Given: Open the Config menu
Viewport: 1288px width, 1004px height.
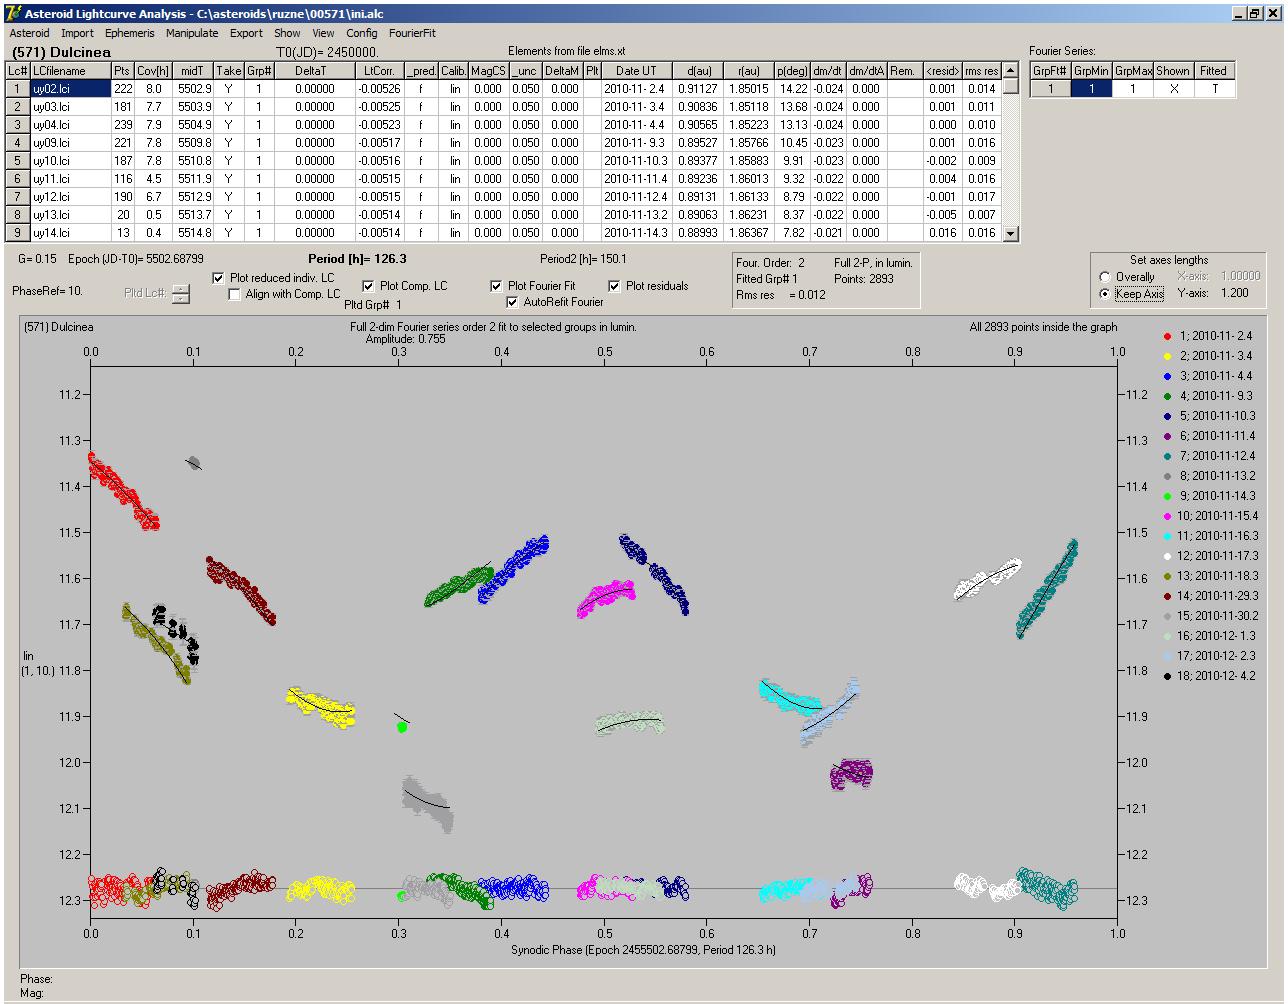Looking at the screenshot, I should tap(362, 33).
